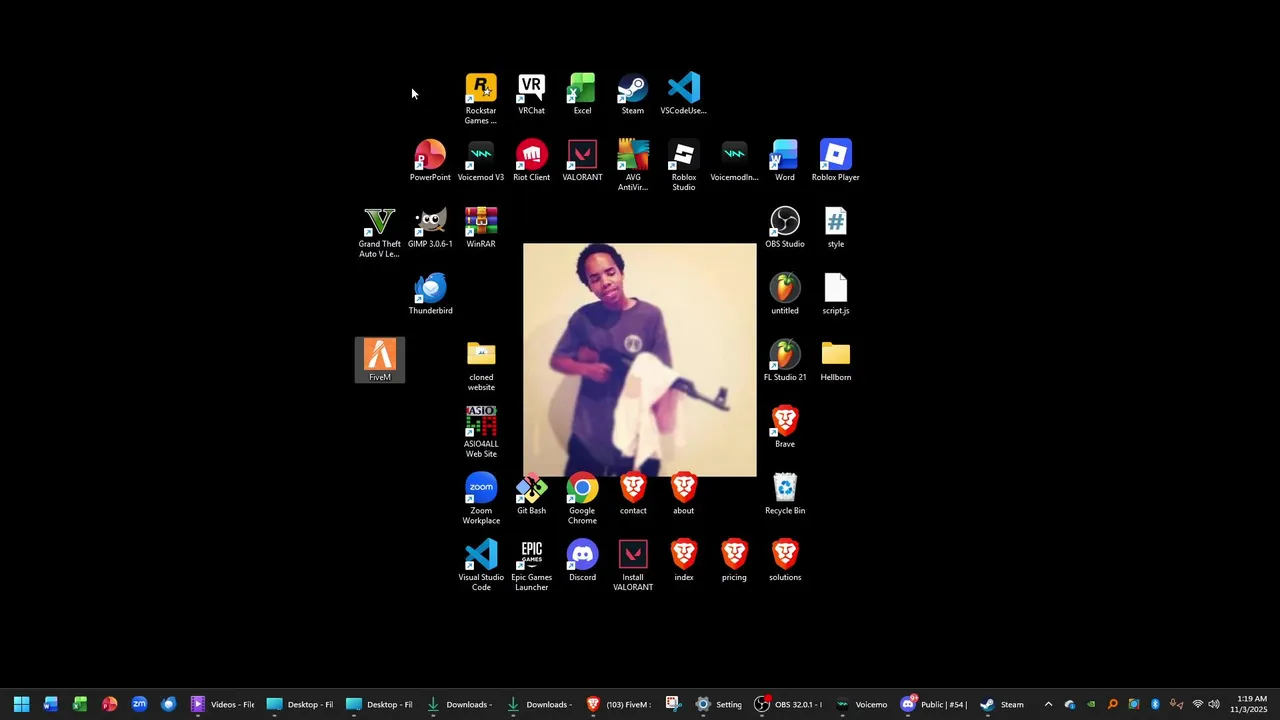Select the PowerPoint desktop shortcut

tap(430, 161)
